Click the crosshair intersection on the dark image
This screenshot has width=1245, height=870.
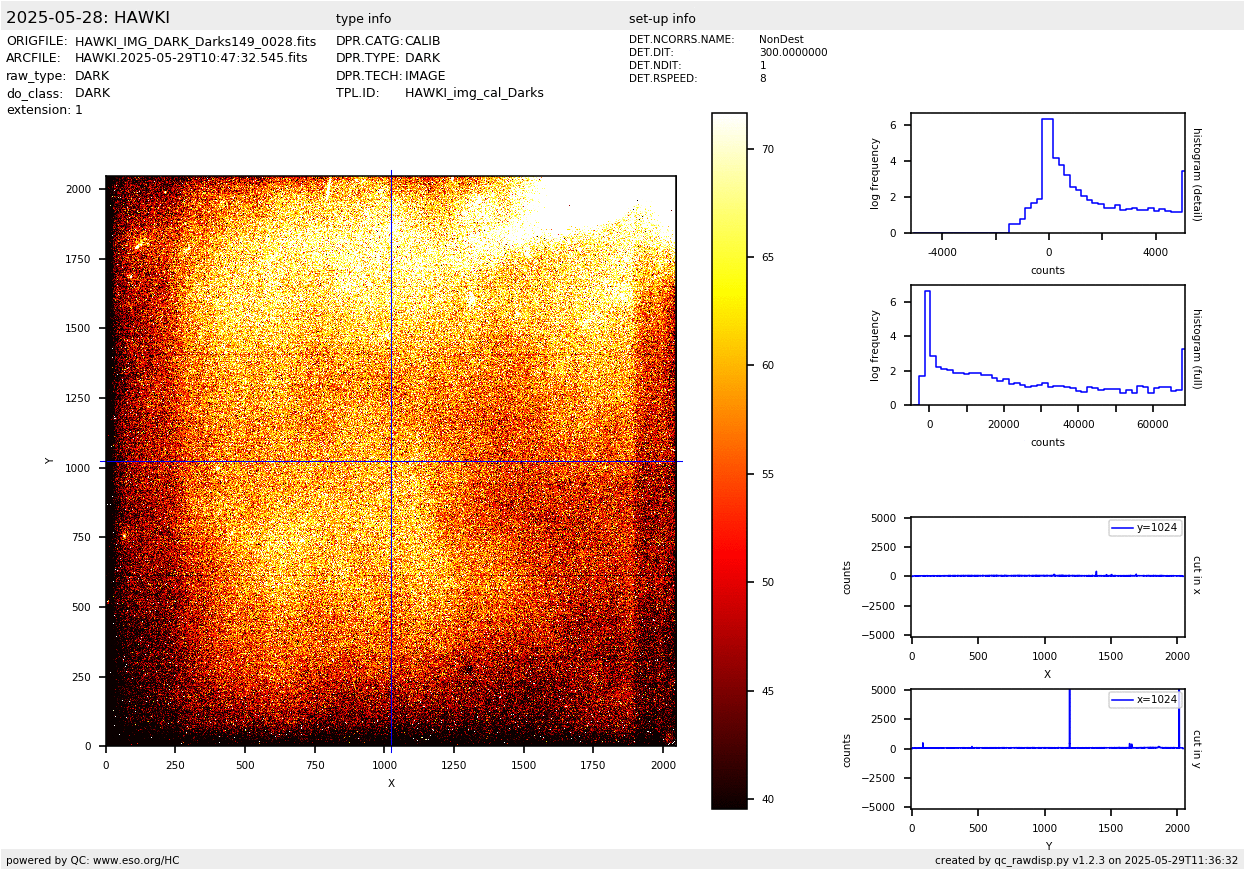(391, 461)
